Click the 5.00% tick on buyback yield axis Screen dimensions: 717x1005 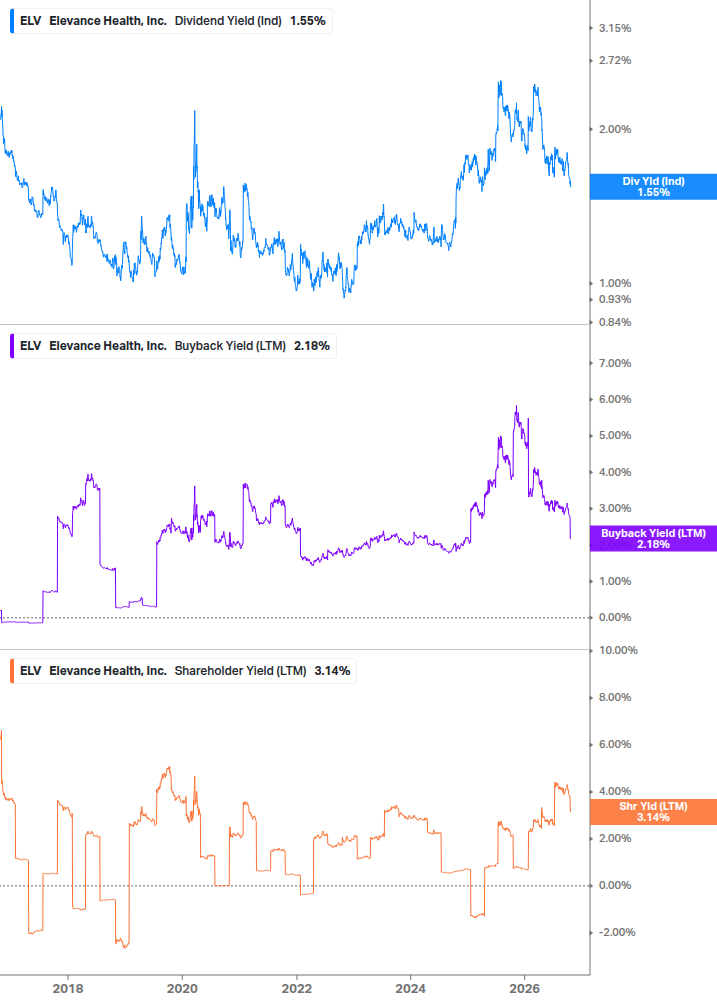[614, 435]
